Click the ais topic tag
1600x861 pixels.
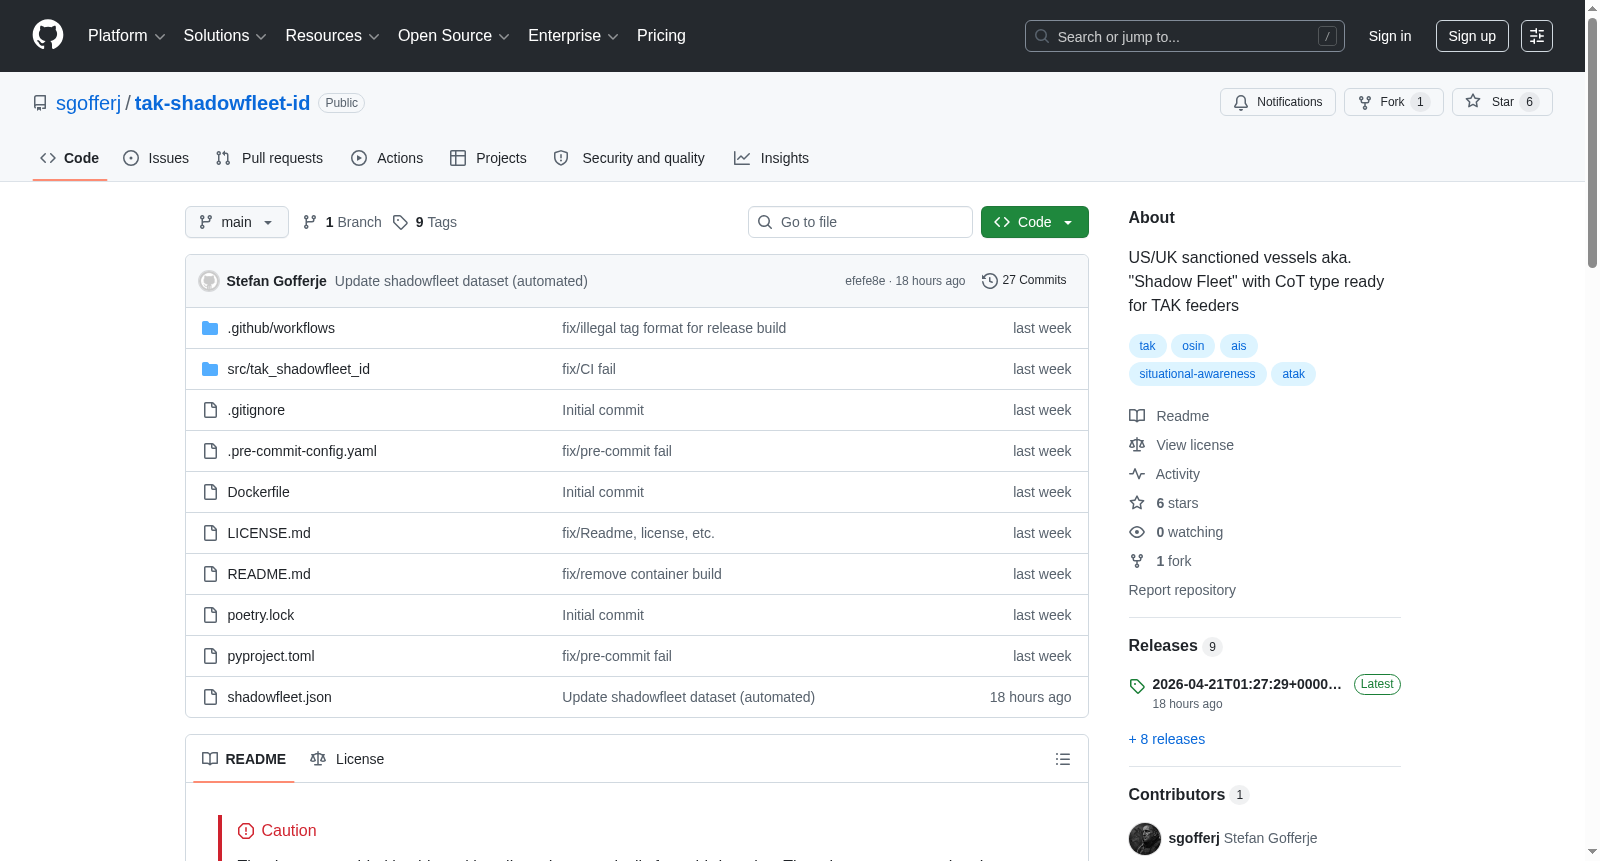pos(1239,346)
